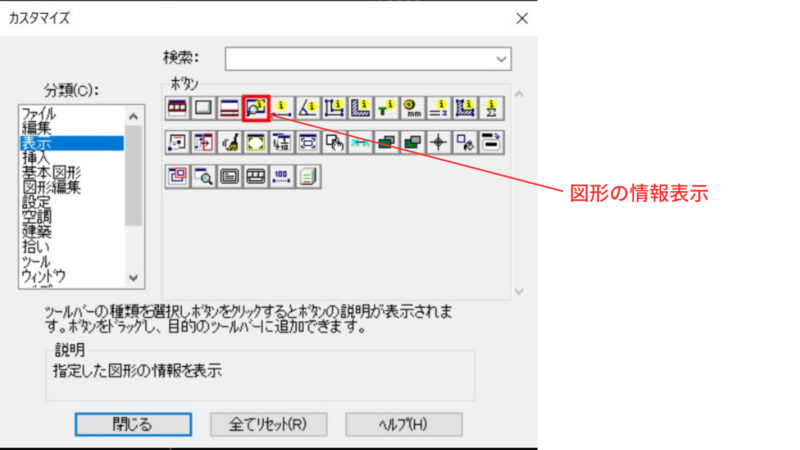The height and width of the screenshot is (450, 800).
Task: Click the yellow frame with white oval icon
Action: tap(256, 142)
